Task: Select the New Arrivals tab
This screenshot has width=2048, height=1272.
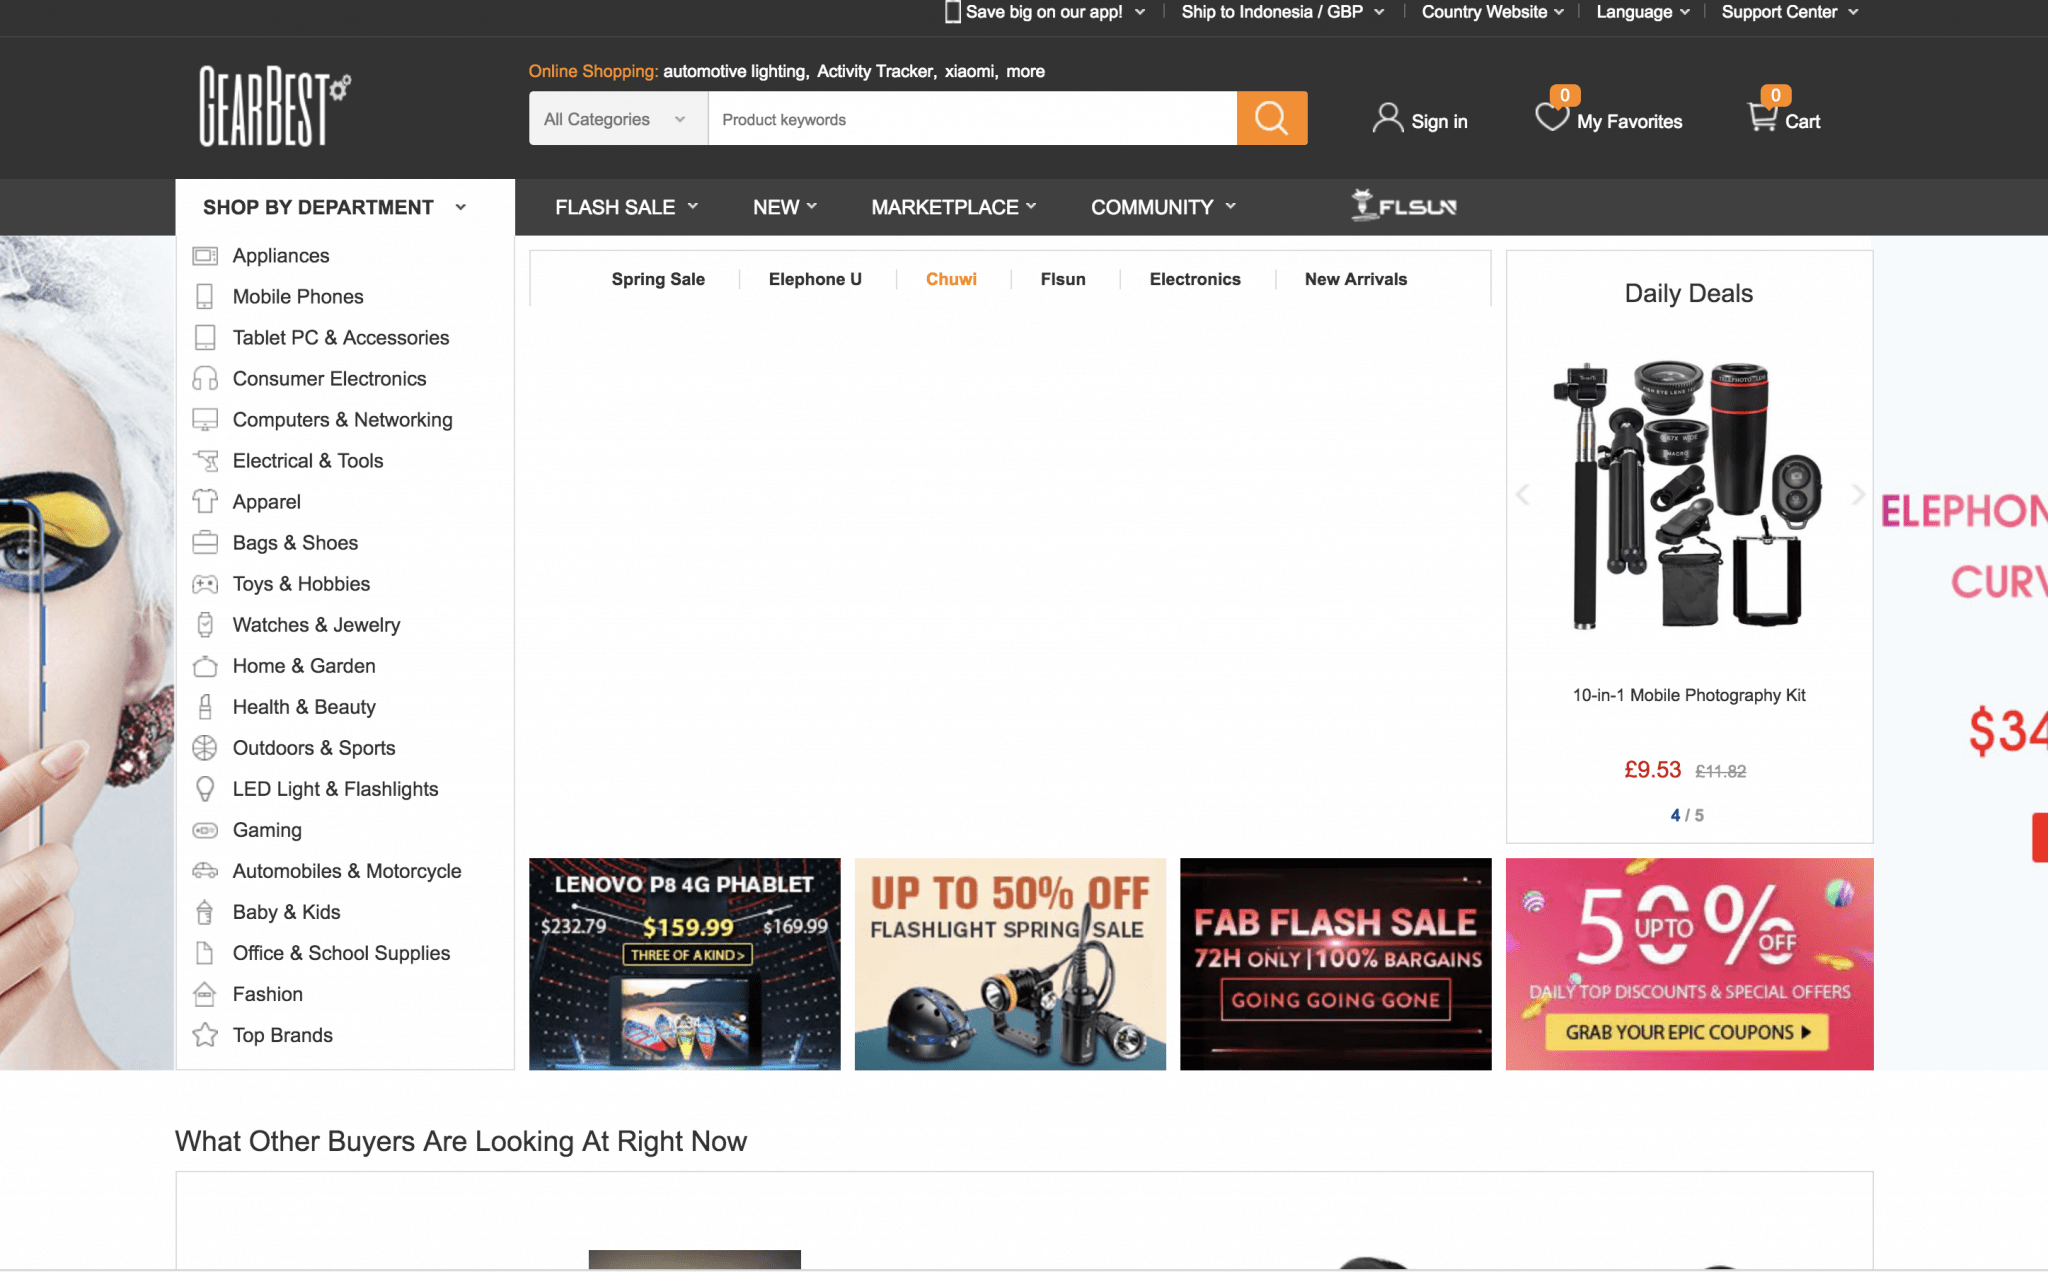Action: (x=1356, y=279)
